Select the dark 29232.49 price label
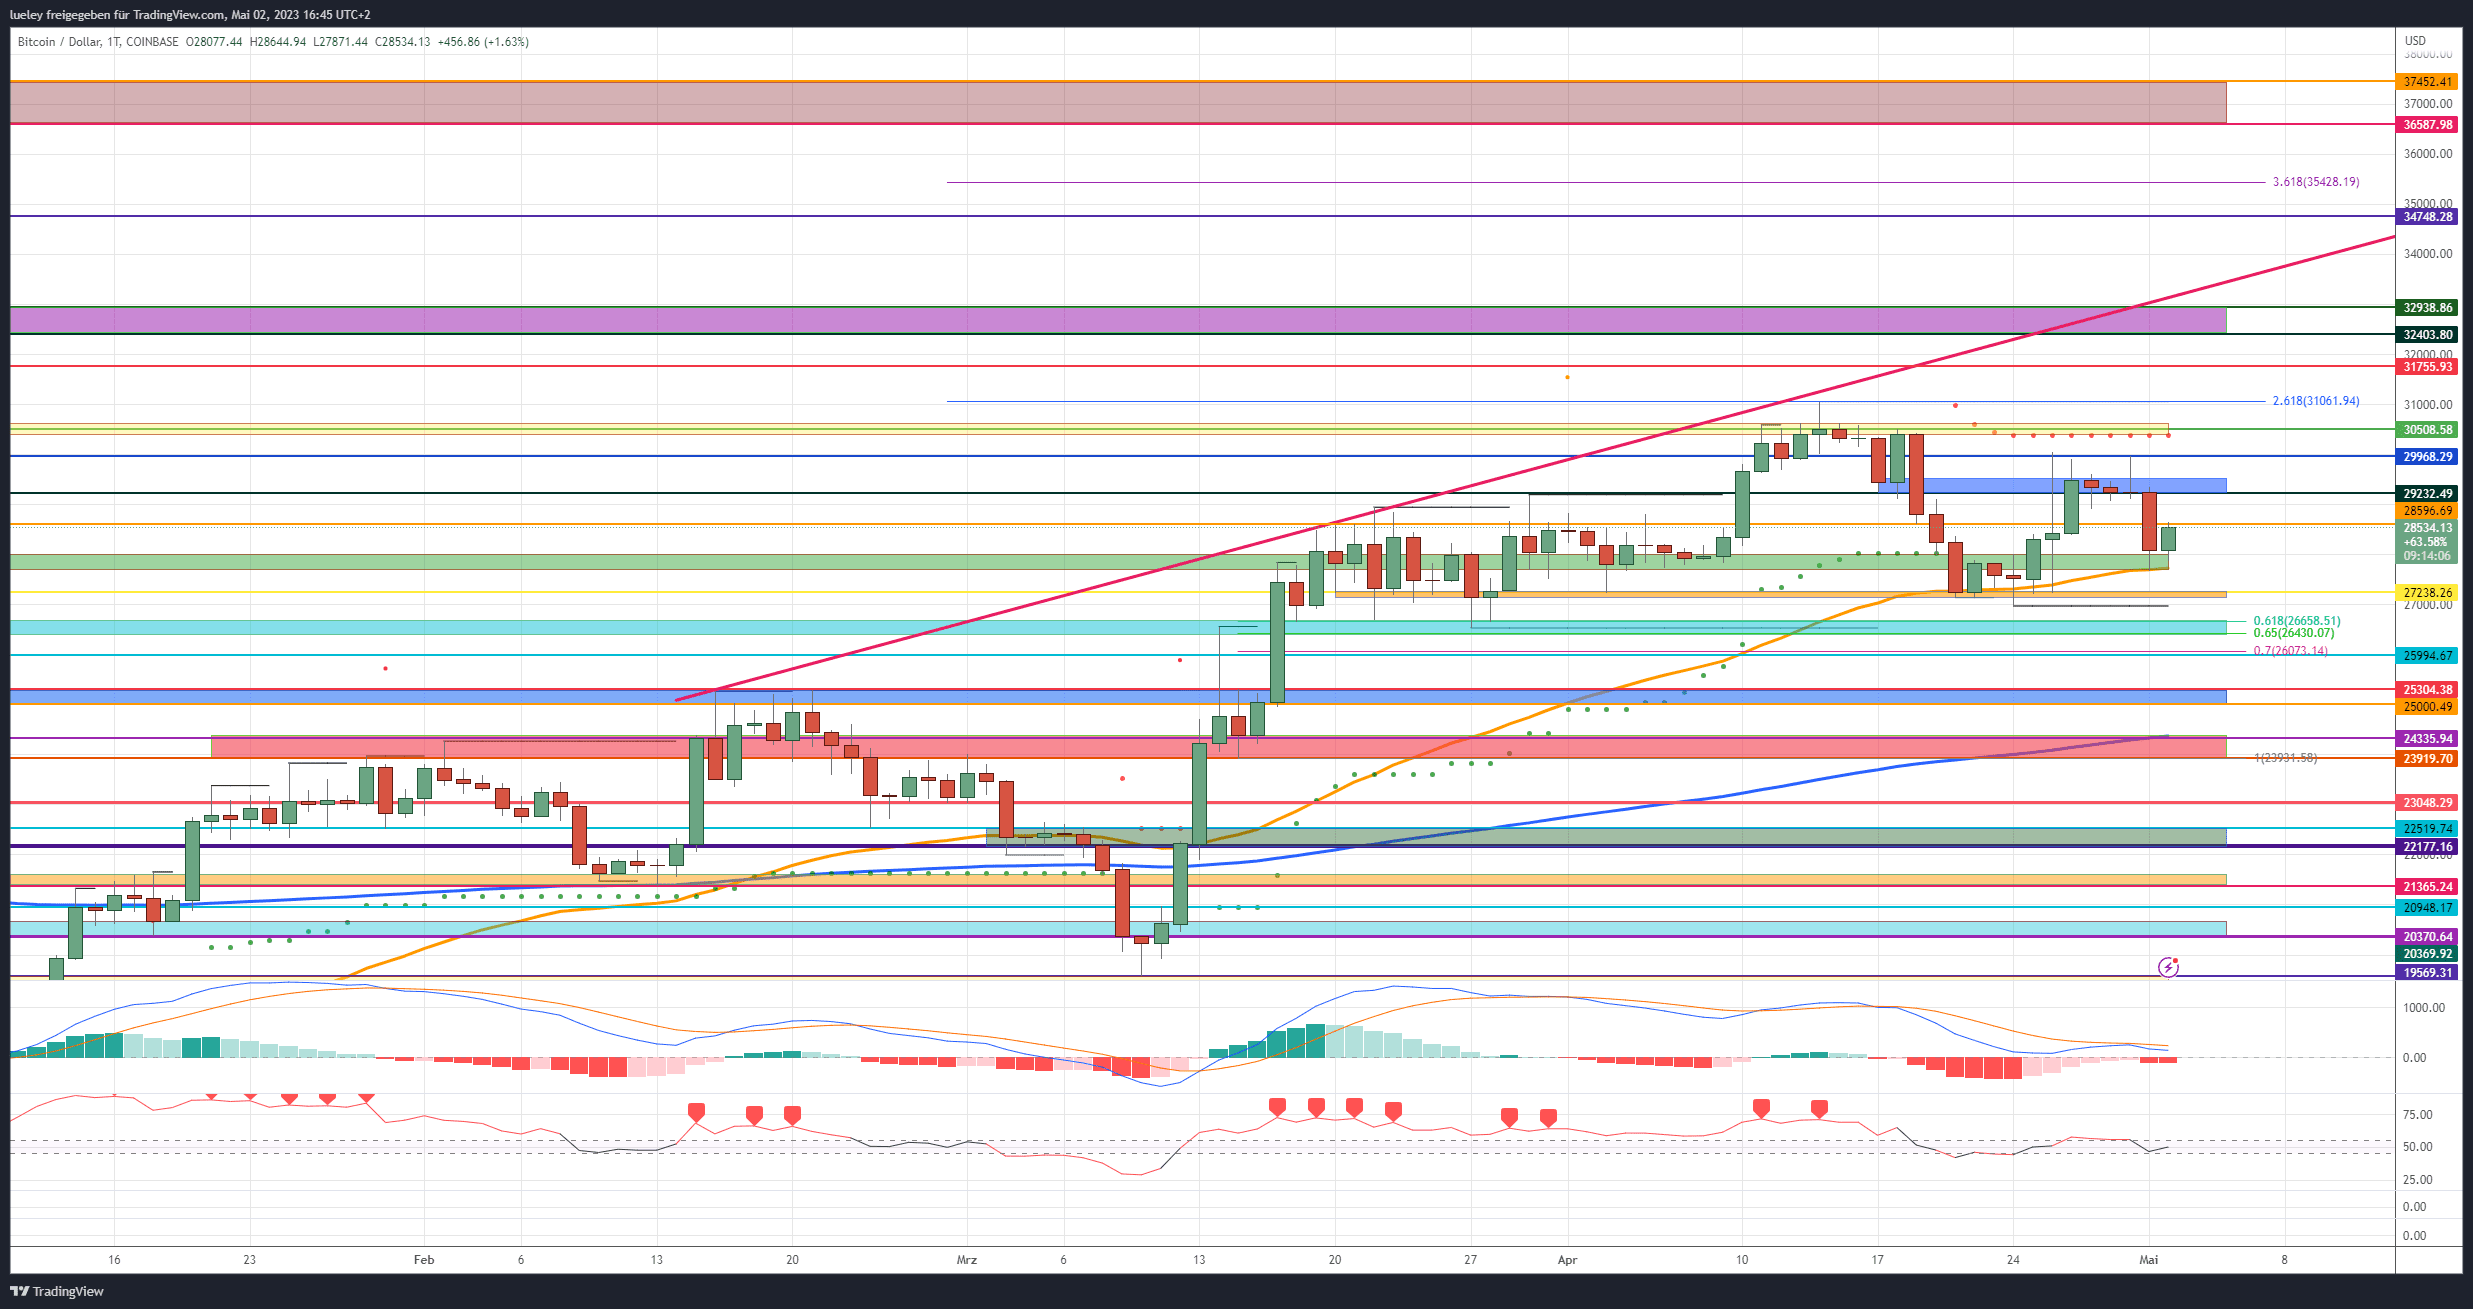 point(2427,494)
